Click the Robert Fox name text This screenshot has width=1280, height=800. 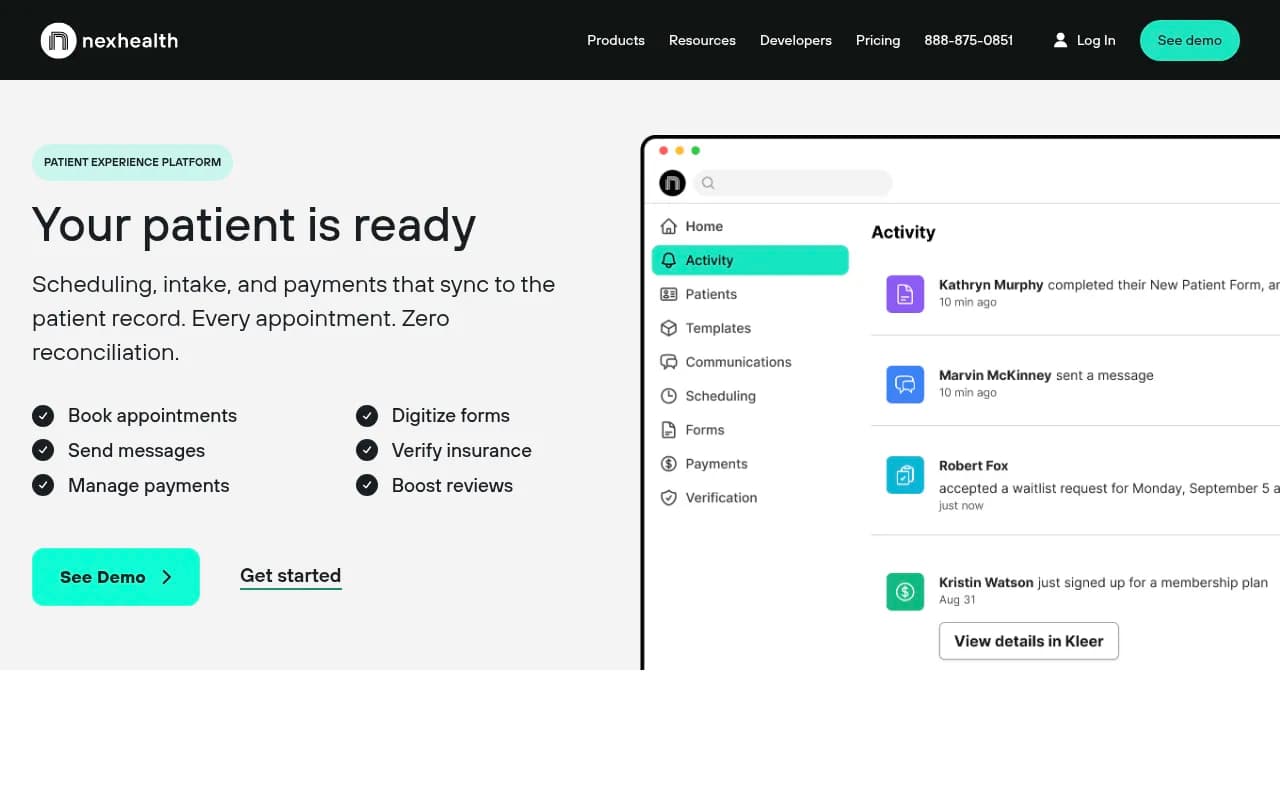click(973, 465)
